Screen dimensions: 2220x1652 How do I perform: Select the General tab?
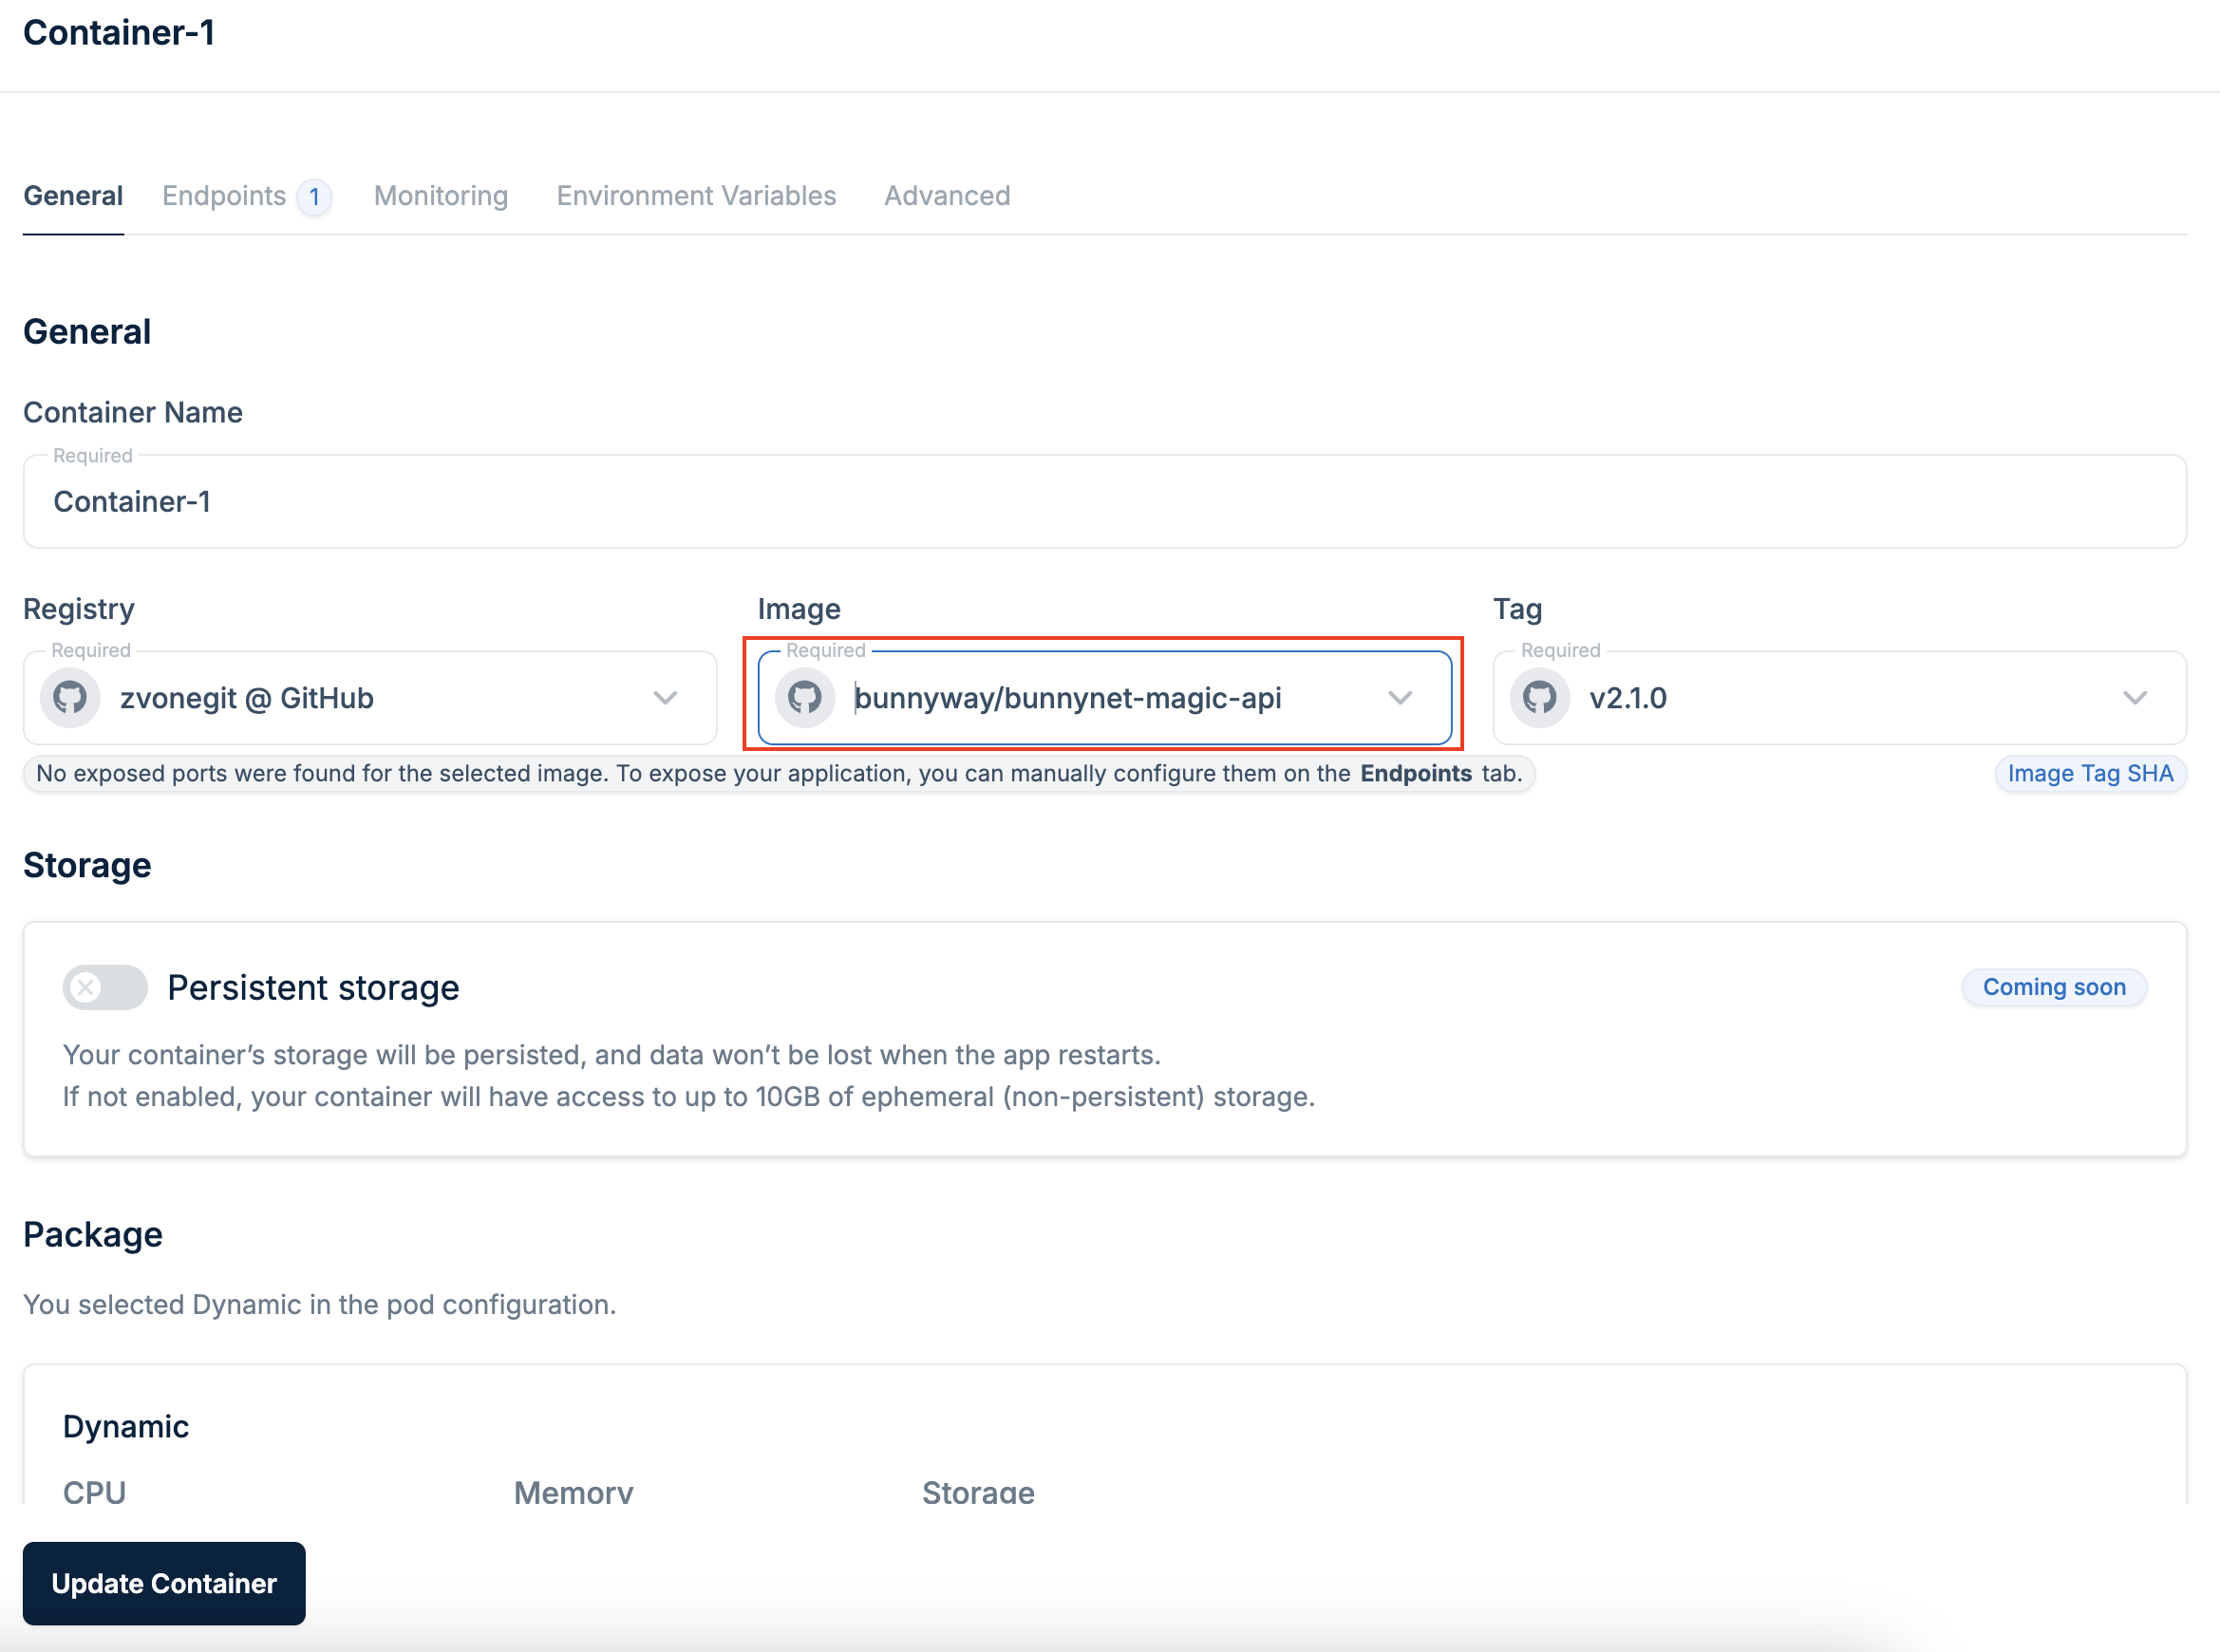[x=73, y=196]
